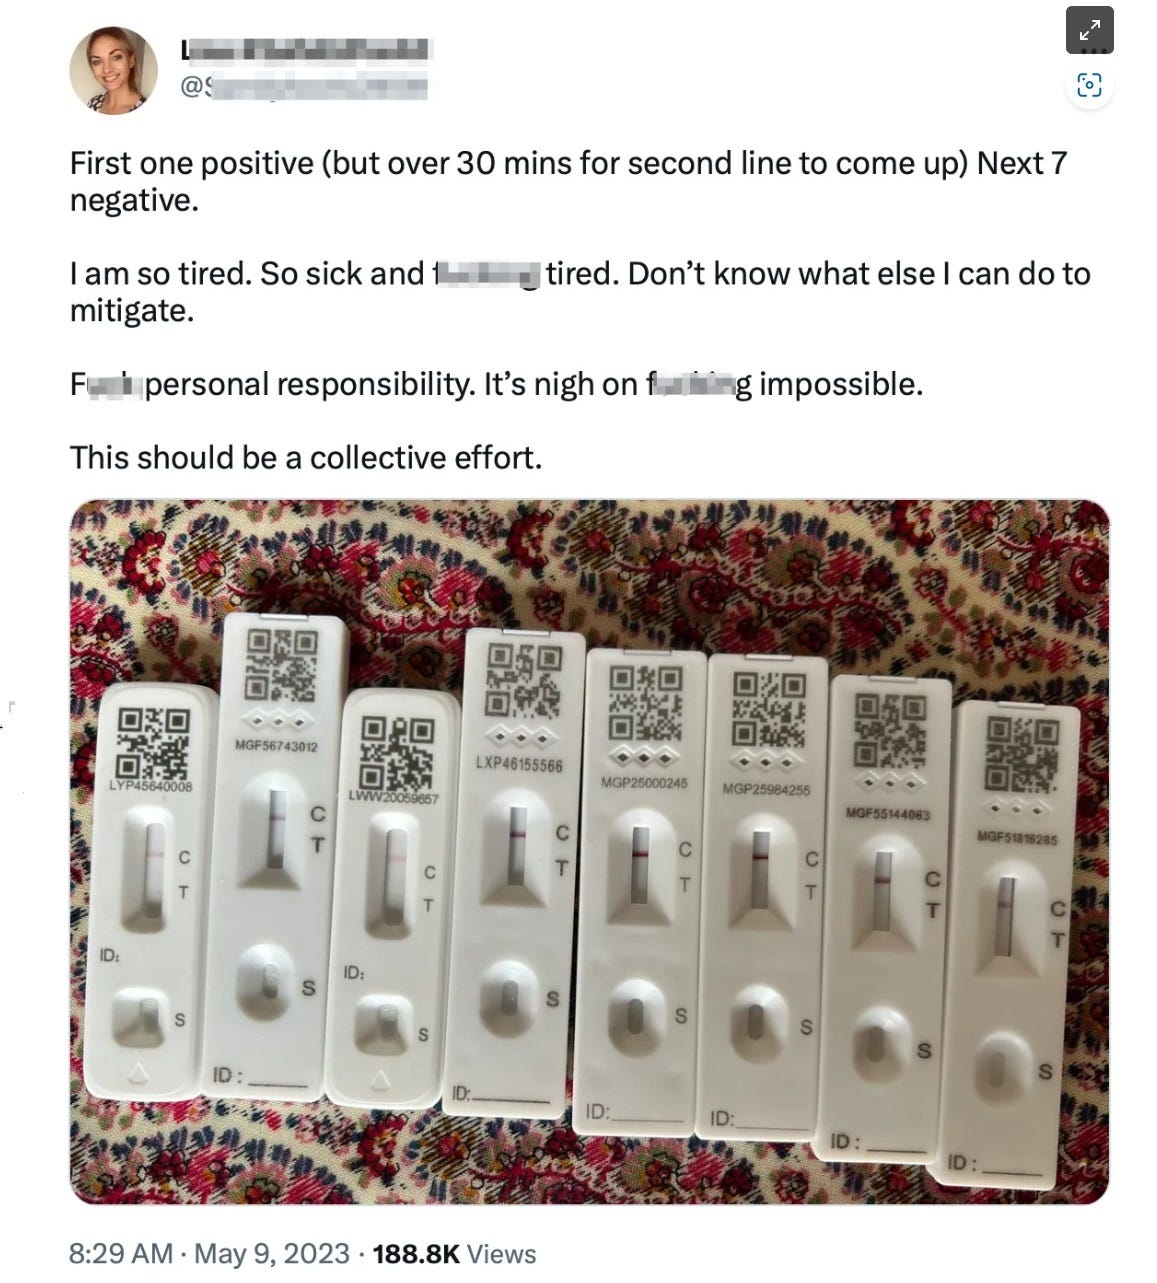Open the blurred author display name
The height and width of the screenshot is (1283, 1157).
pyautogui.click(x=305, y=49)
